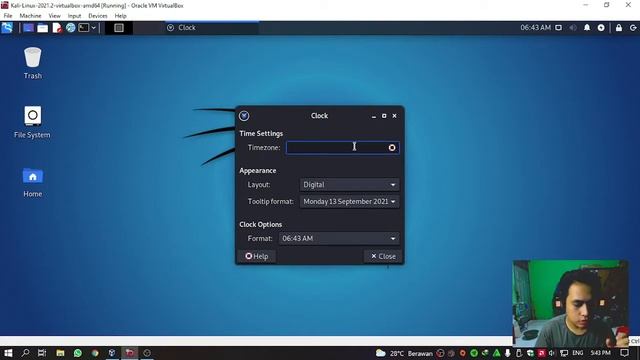This screenshot has height=360, width=640.
Task: Open the VirtualBox View menu
Action: coord(54,16)
